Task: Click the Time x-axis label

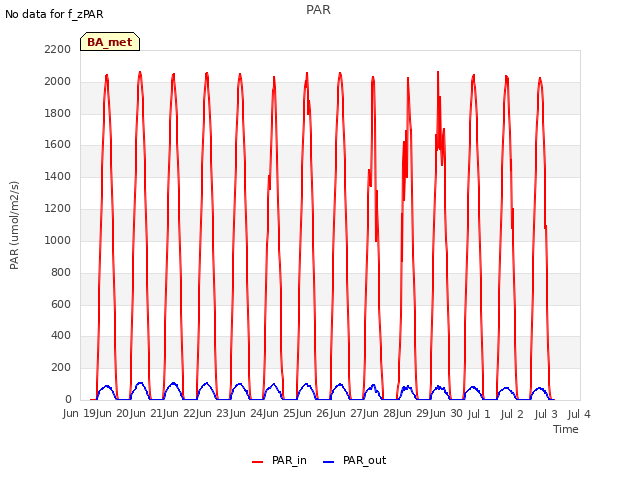Action: [x=566, y=429]
